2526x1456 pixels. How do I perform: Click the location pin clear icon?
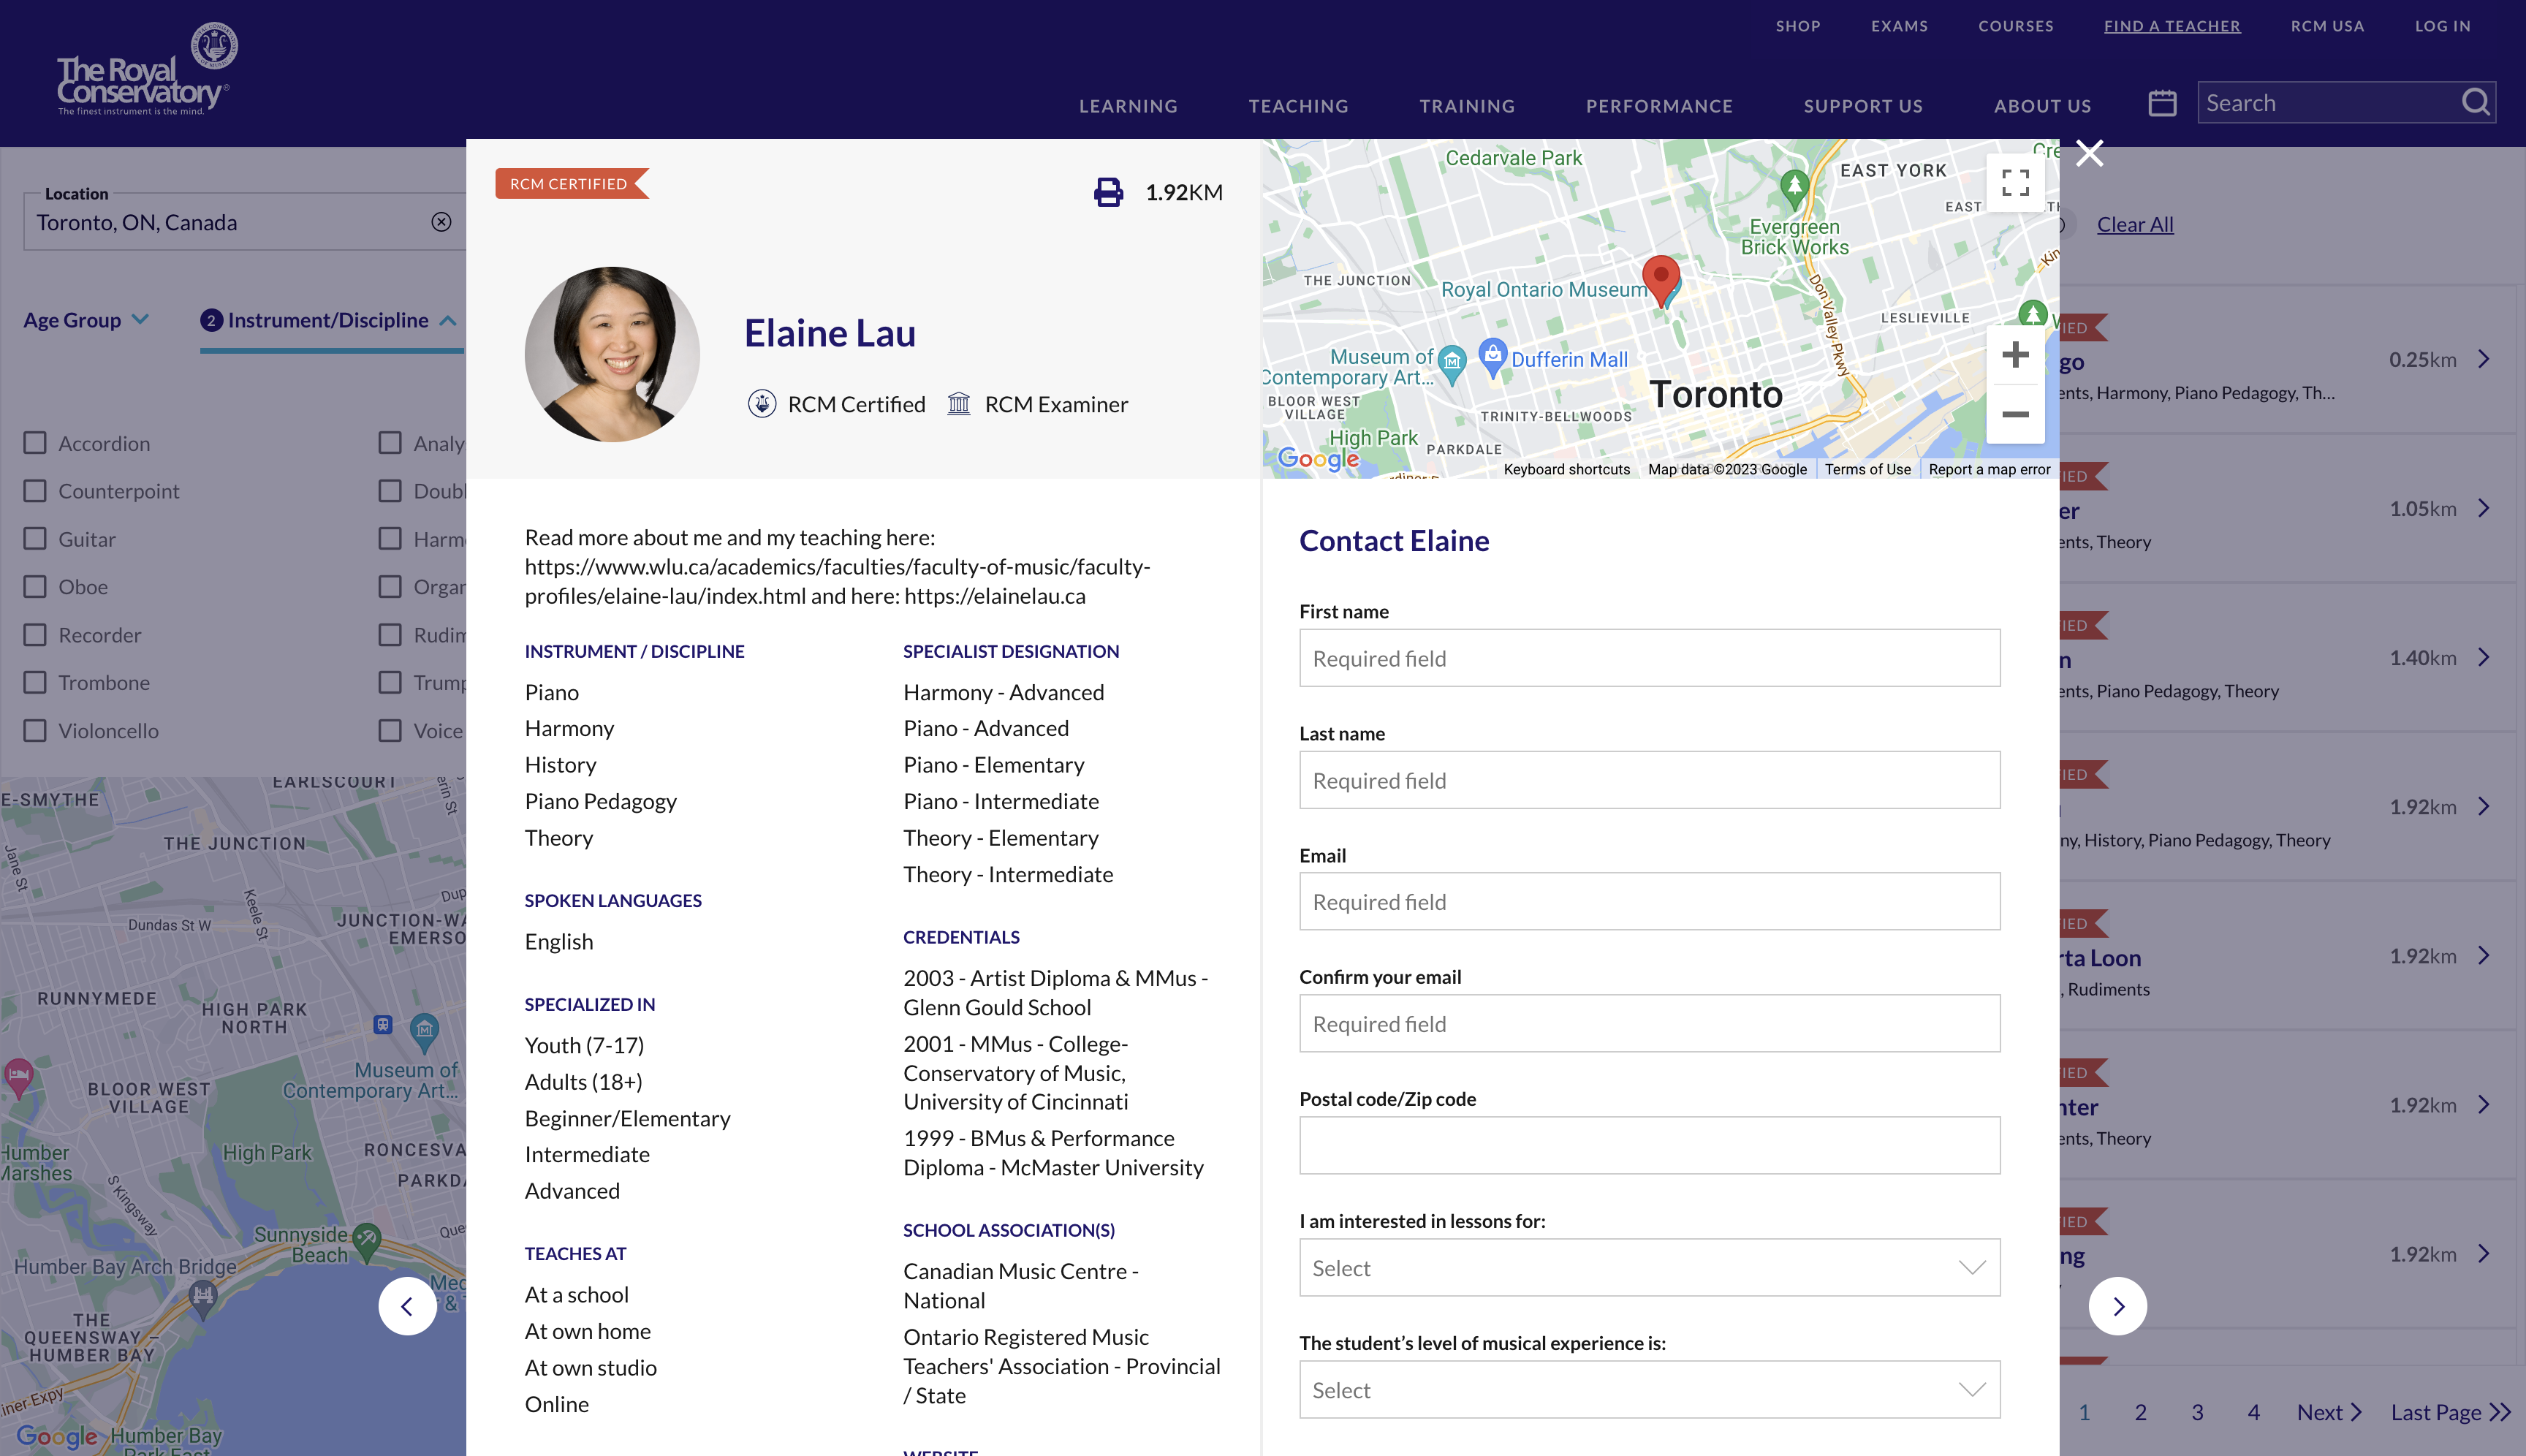[442, 222]
